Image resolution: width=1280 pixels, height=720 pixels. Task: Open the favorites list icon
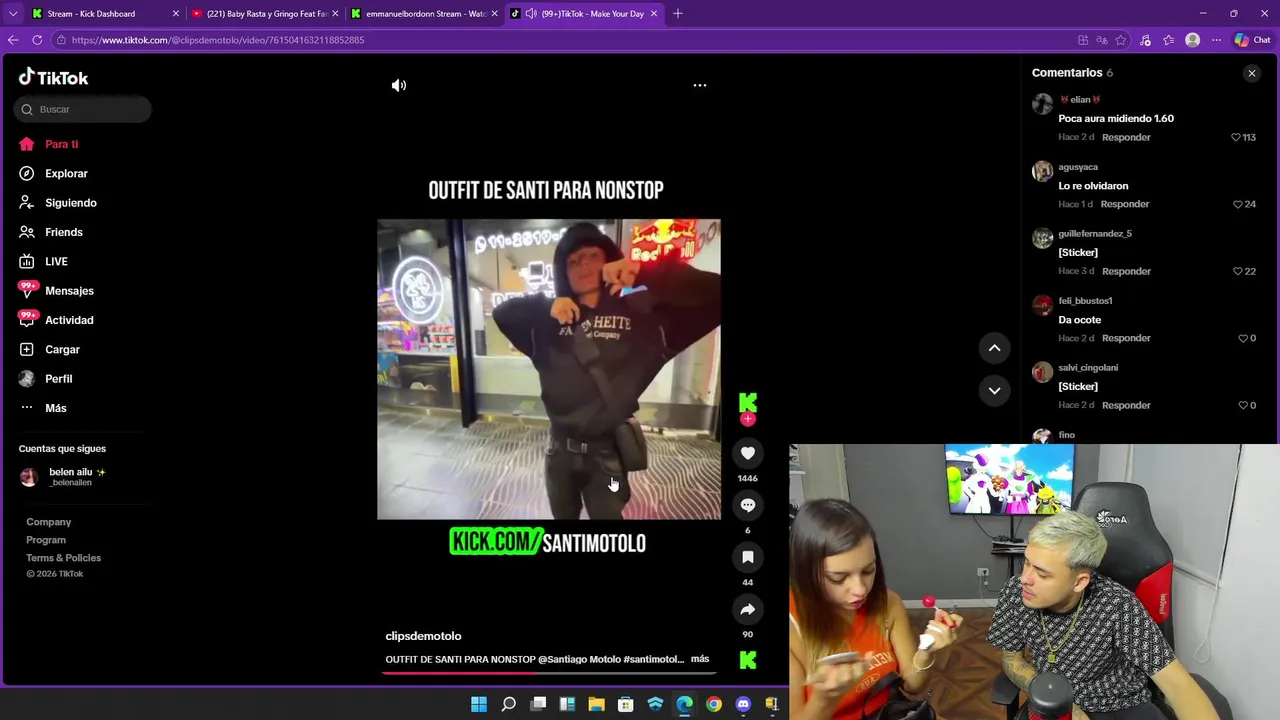1169,40
